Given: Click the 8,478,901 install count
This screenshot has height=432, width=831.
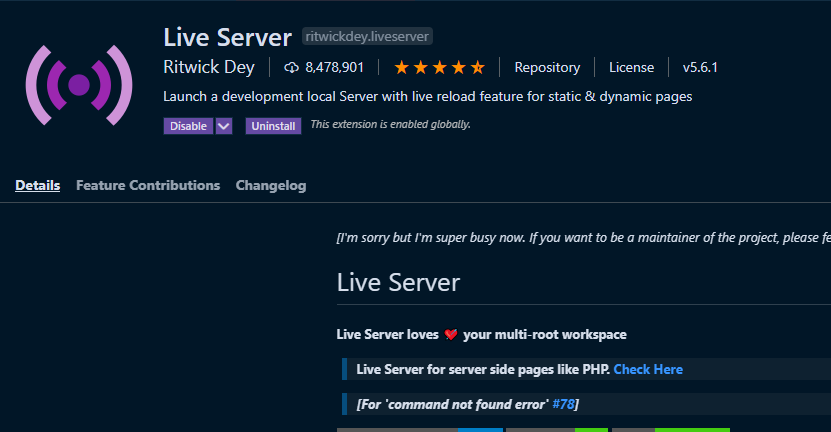Looking at the screenshot, I should (334, 67).
